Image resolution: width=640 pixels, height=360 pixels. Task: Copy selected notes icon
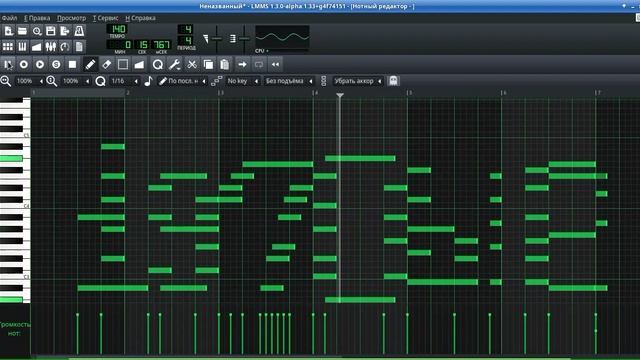coord(208,64)
